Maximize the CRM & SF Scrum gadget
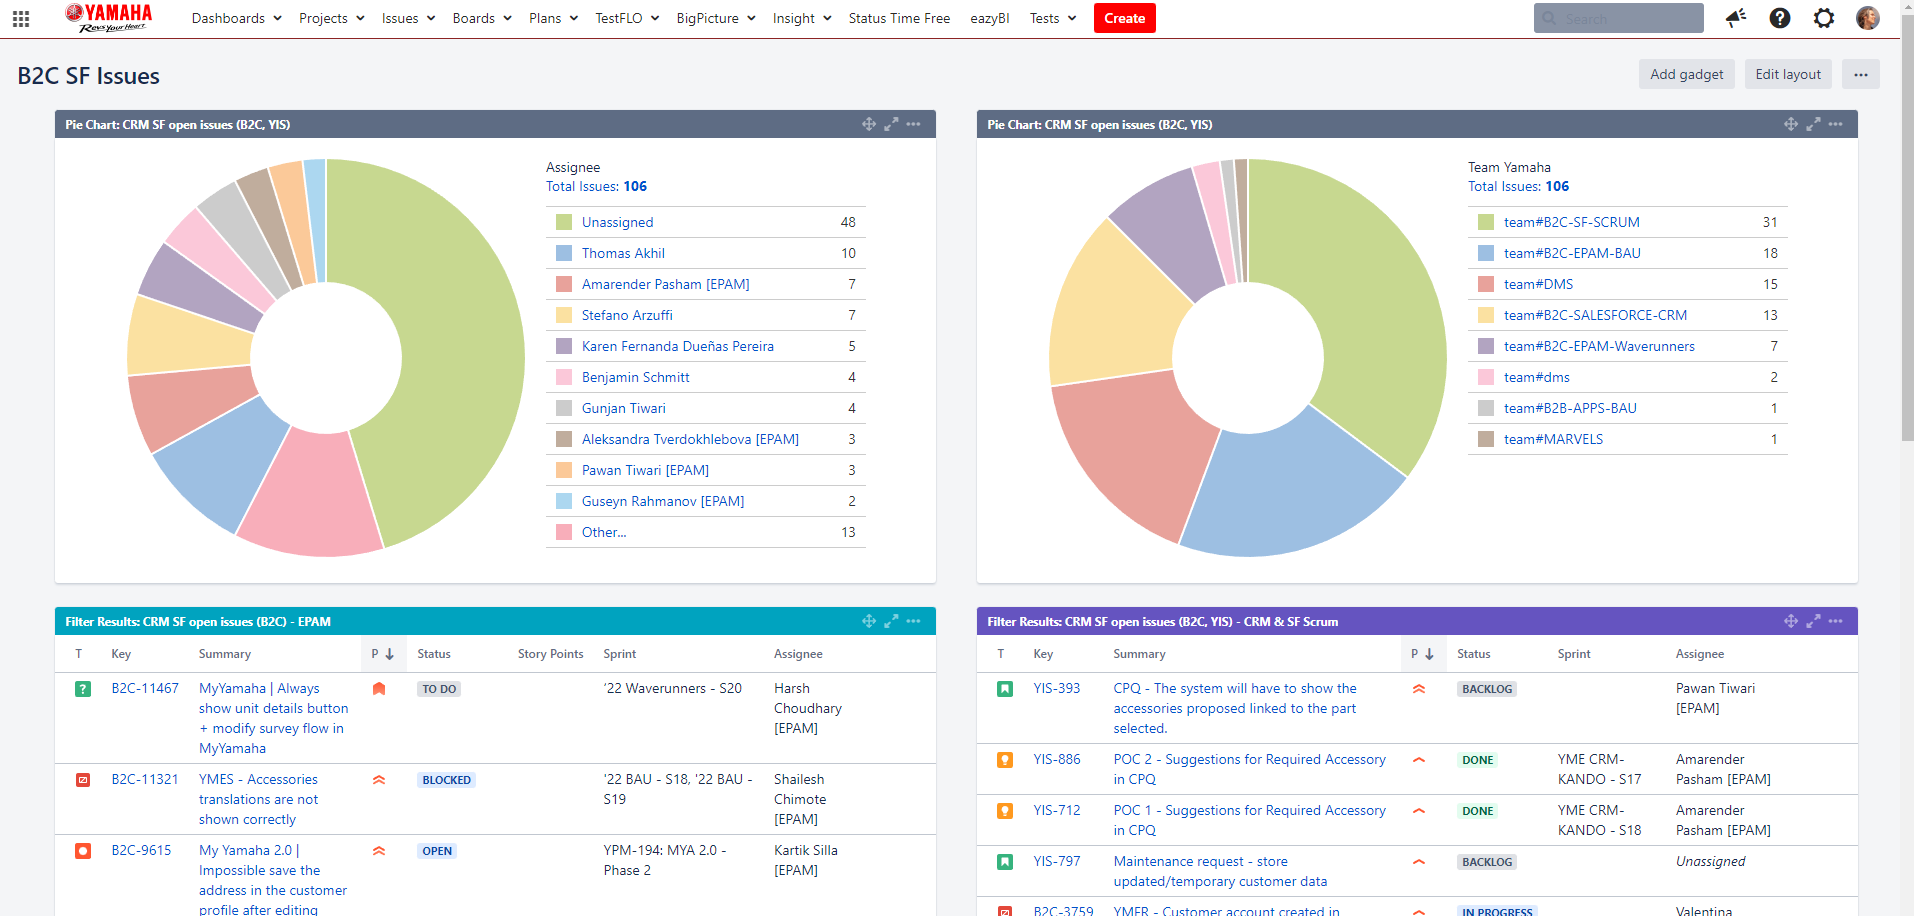This screenshot has width=1914, height=916. coord(1813,621)
